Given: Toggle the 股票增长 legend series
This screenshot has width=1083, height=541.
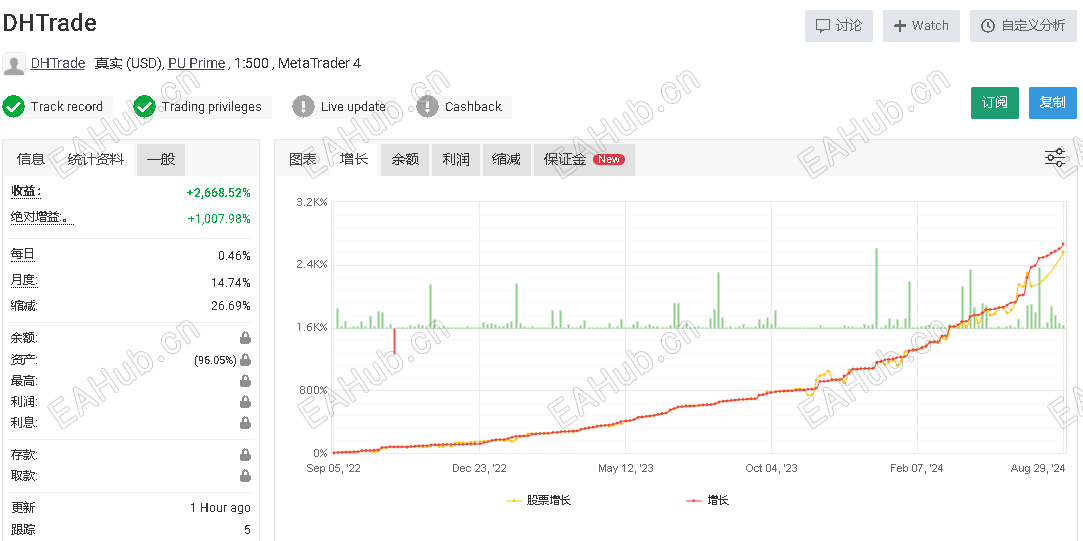Looking at the screenshot, I should [539, 500].
